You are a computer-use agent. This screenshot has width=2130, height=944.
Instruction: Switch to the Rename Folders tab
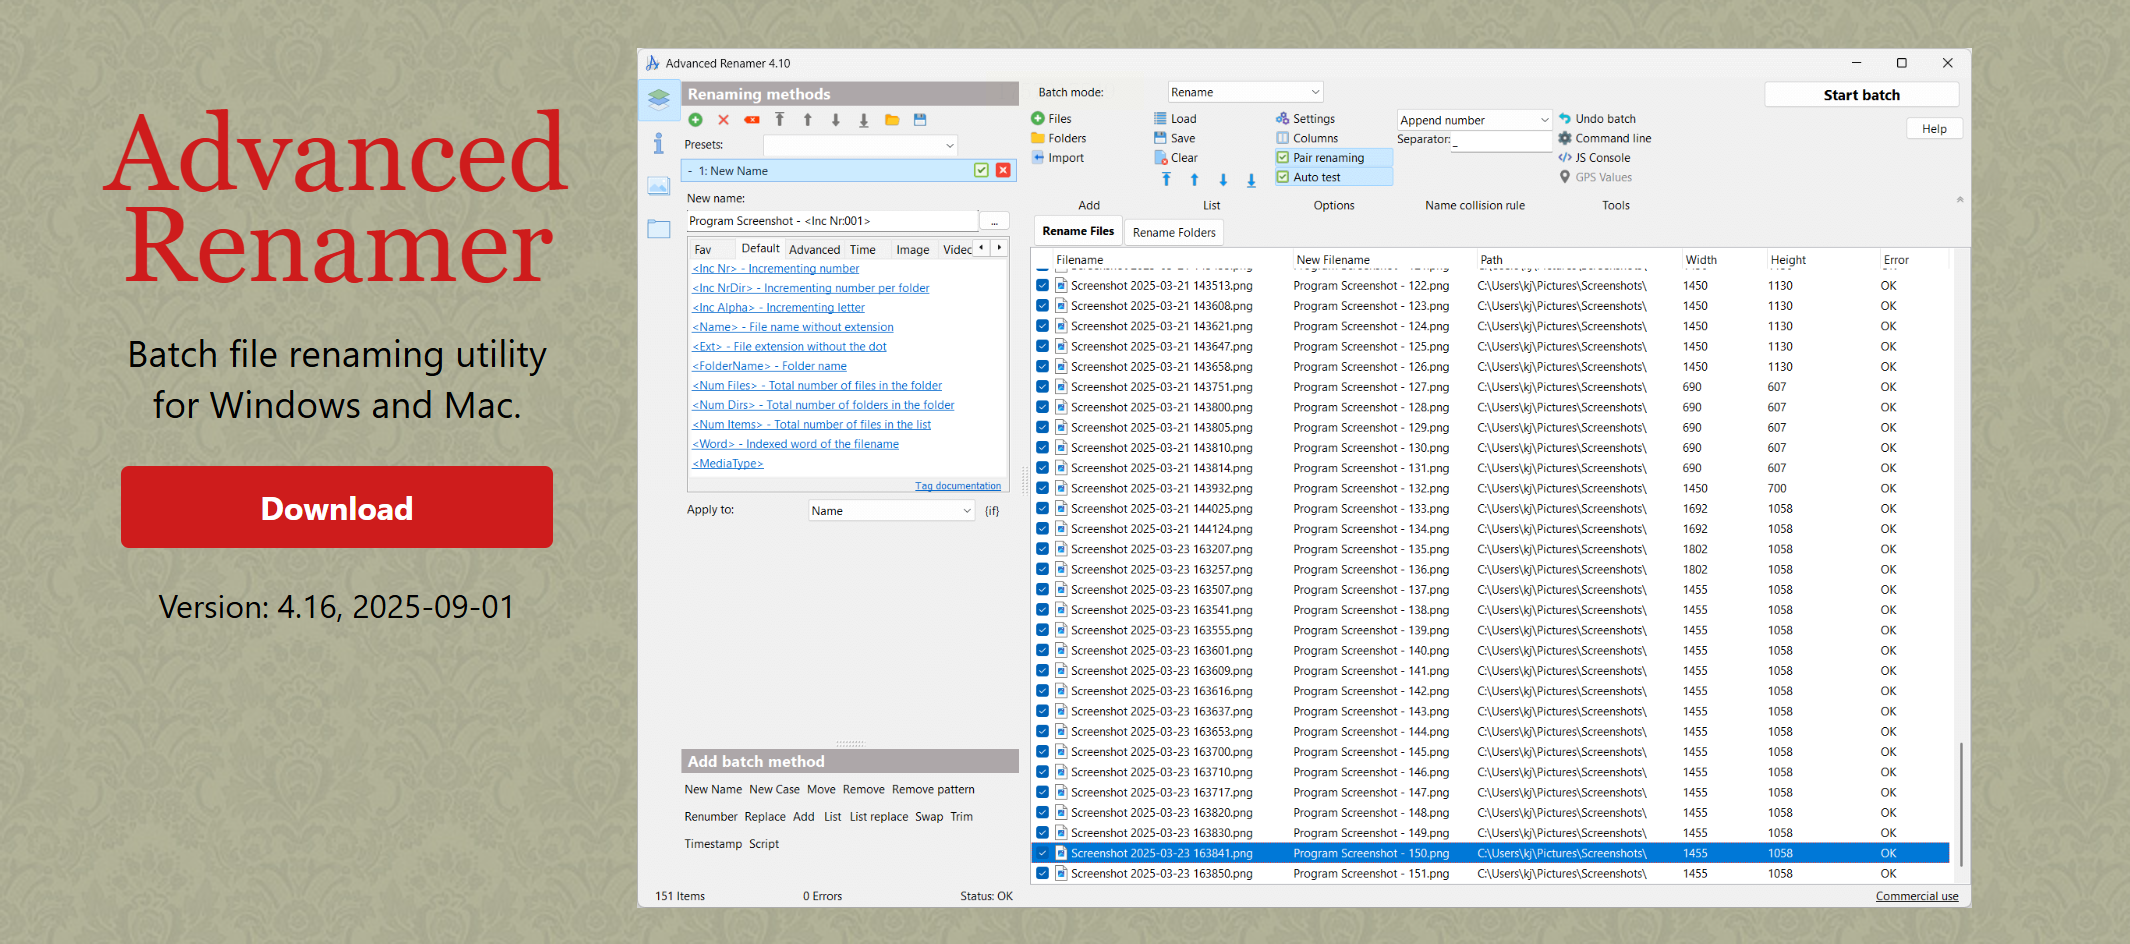pyautogui.click(x=1174, y=233)
